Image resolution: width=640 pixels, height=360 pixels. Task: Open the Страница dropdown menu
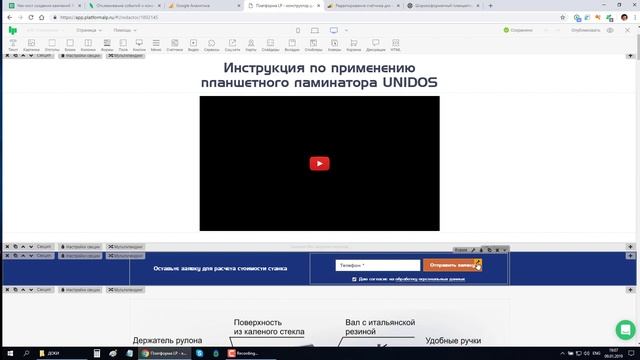[x=89, y=30]
